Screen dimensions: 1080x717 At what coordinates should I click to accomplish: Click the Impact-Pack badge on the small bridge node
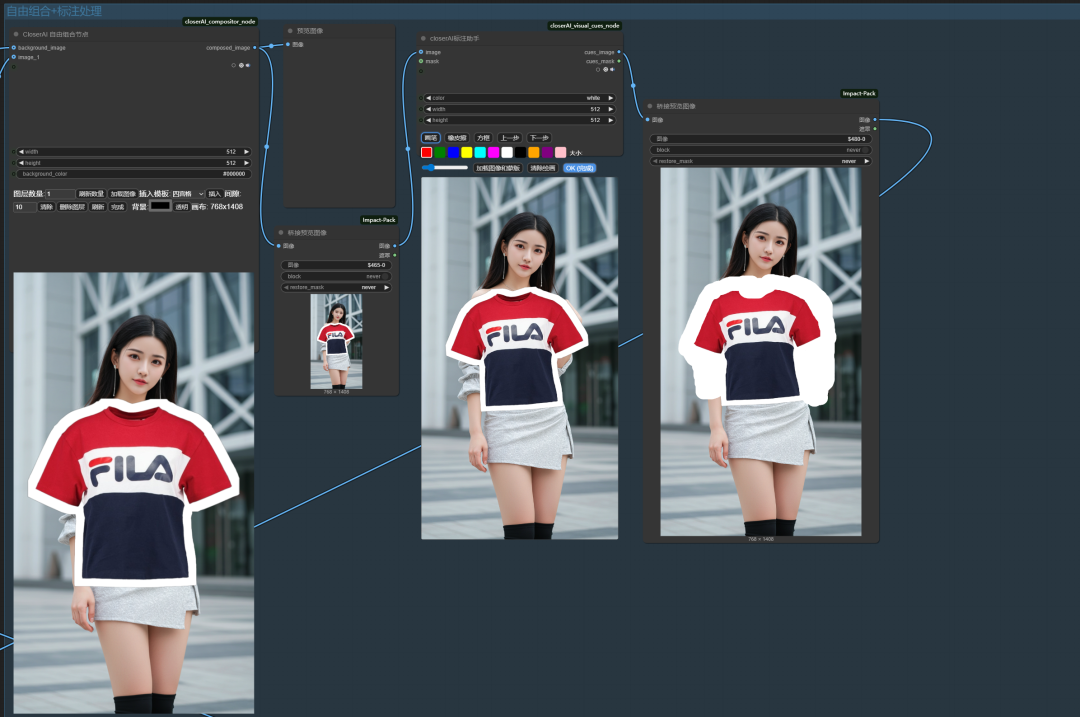point(379,220)
